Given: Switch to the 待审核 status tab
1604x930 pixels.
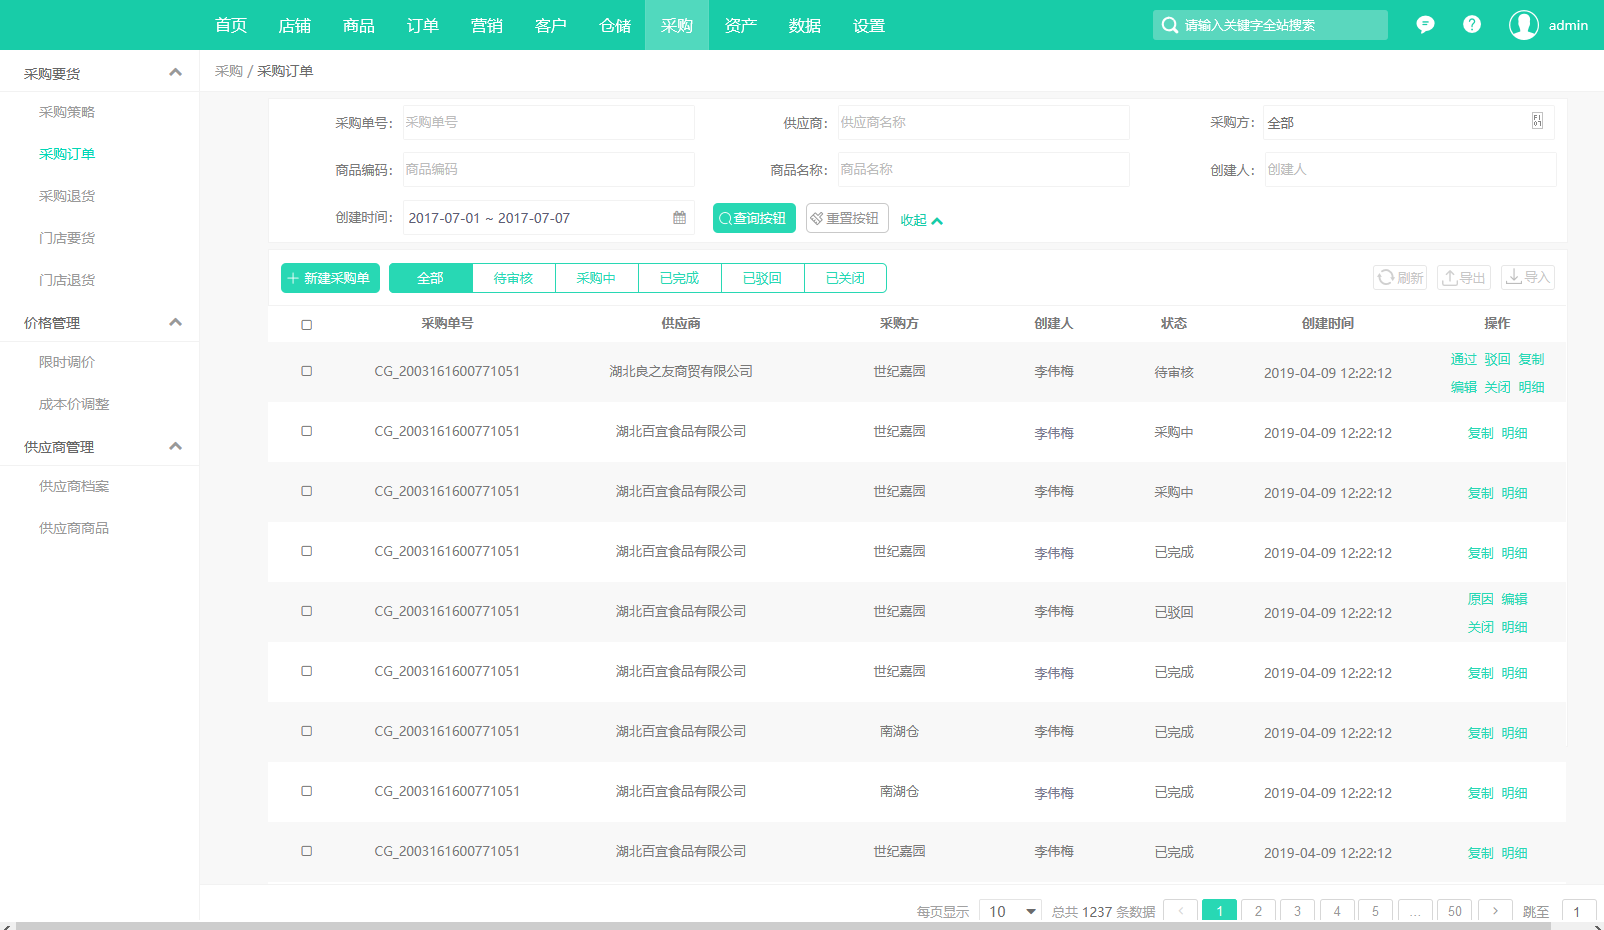Looking at the screenshot, I should pos(513,278).
